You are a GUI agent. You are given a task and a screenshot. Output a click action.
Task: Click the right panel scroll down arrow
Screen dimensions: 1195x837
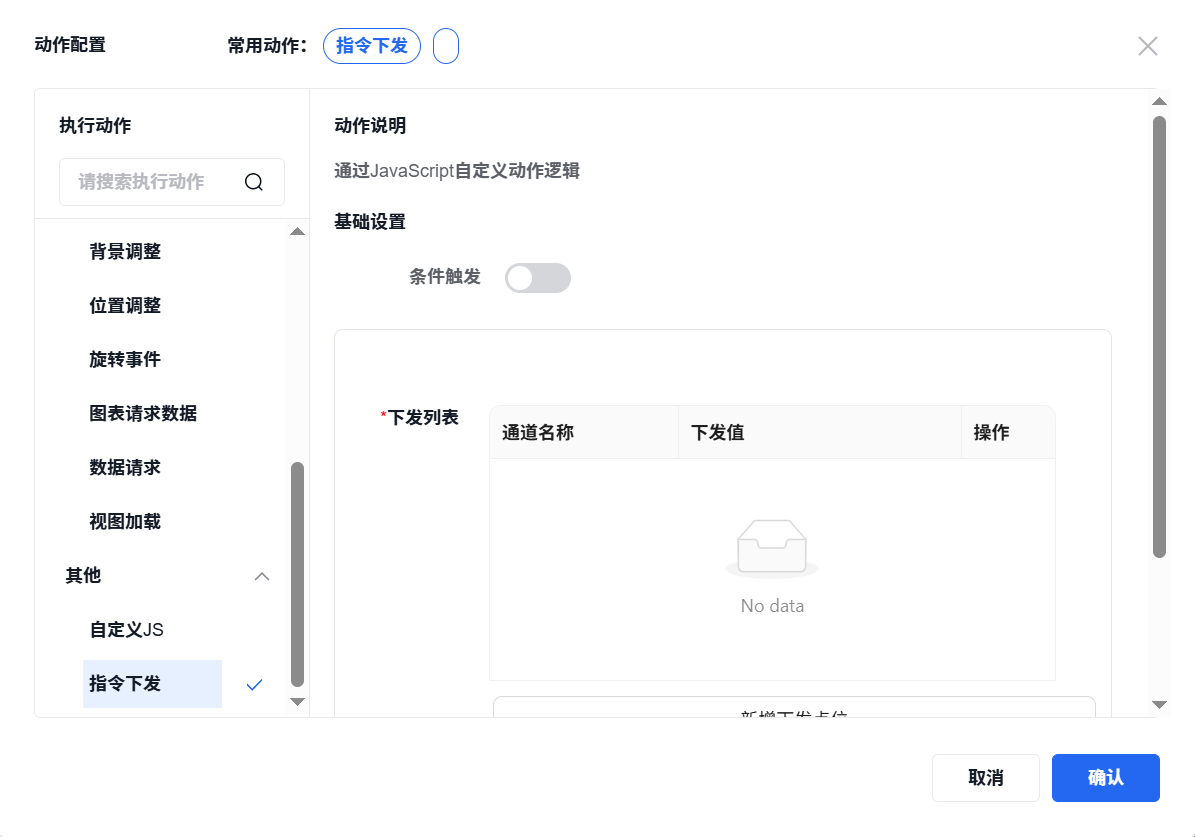pyautogui.click(x=1159, y=705)
